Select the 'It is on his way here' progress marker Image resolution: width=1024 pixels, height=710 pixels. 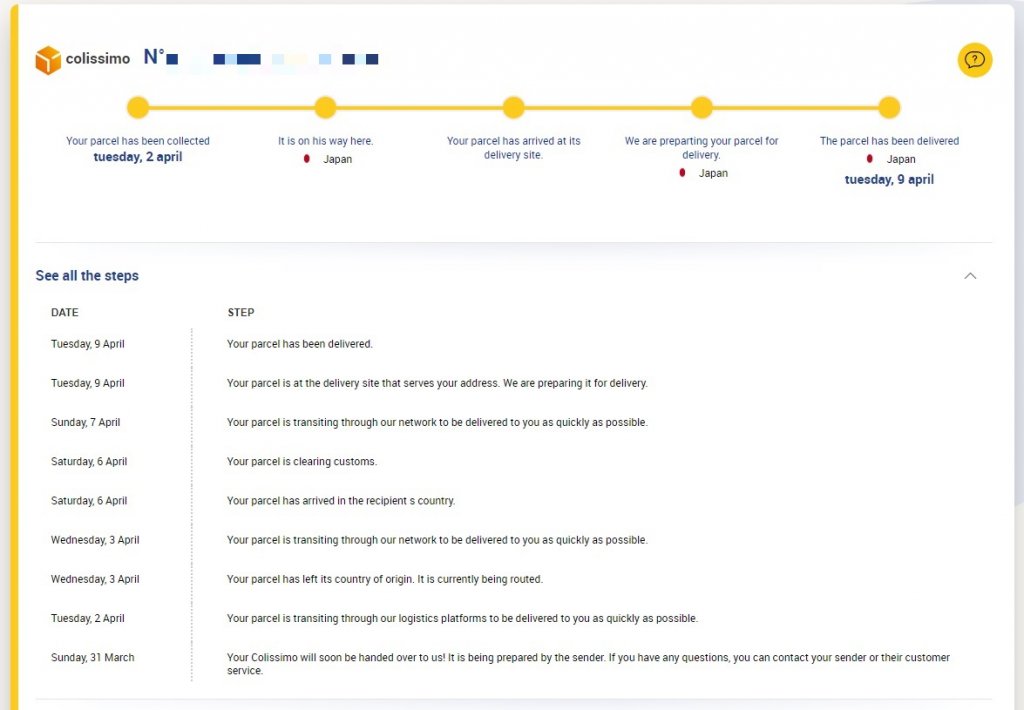(x=325, y=108)
